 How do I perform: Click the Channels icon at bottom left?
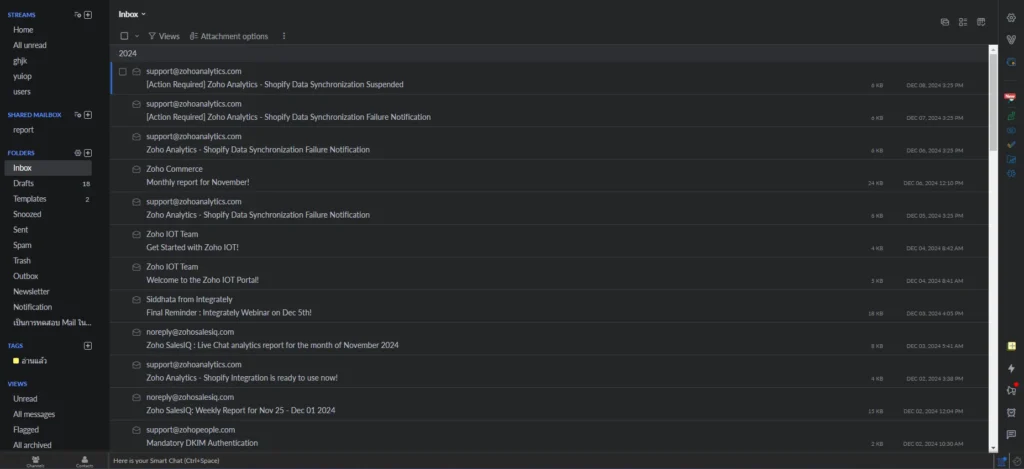(x=35, y=461)
